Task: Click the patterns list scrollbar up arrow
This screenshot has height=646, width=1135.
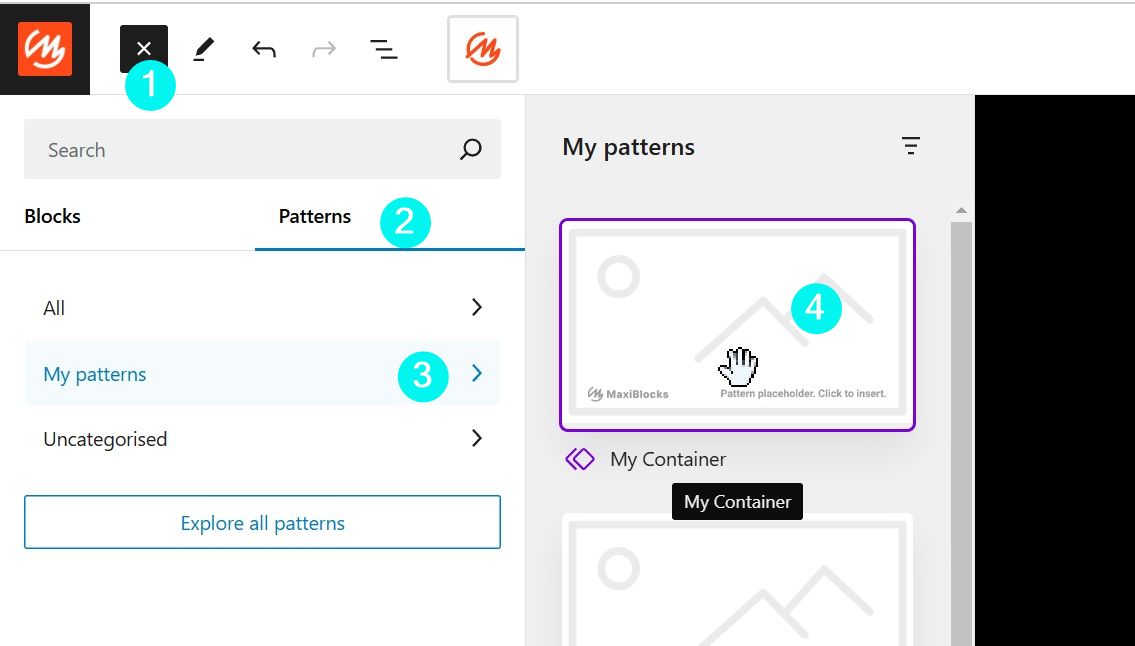Action: point(961,211)
